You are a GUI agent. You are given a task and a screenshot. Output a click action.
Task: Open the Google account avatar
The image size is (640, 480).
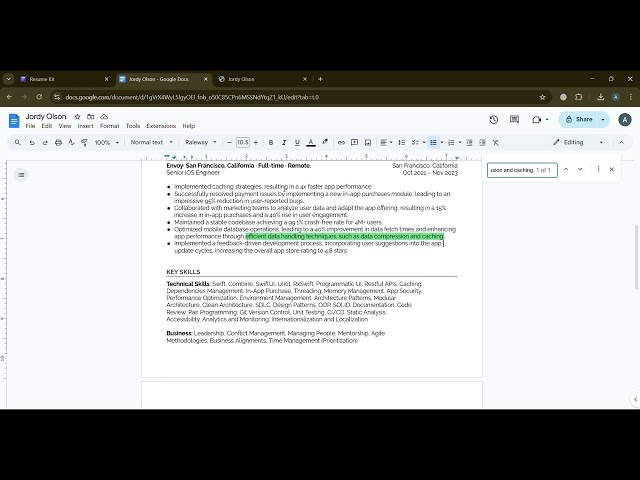624,120
